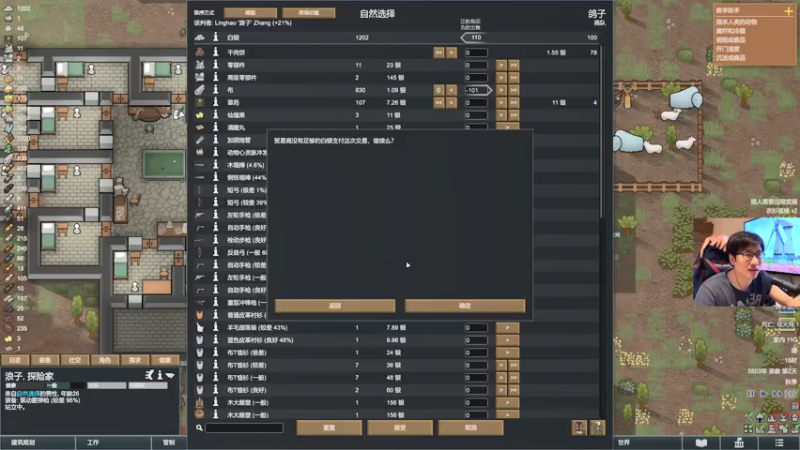The height and width of the screenshot is (450, 800).
Task: Click the << button for 草药
Action: [x=439, y=103]
